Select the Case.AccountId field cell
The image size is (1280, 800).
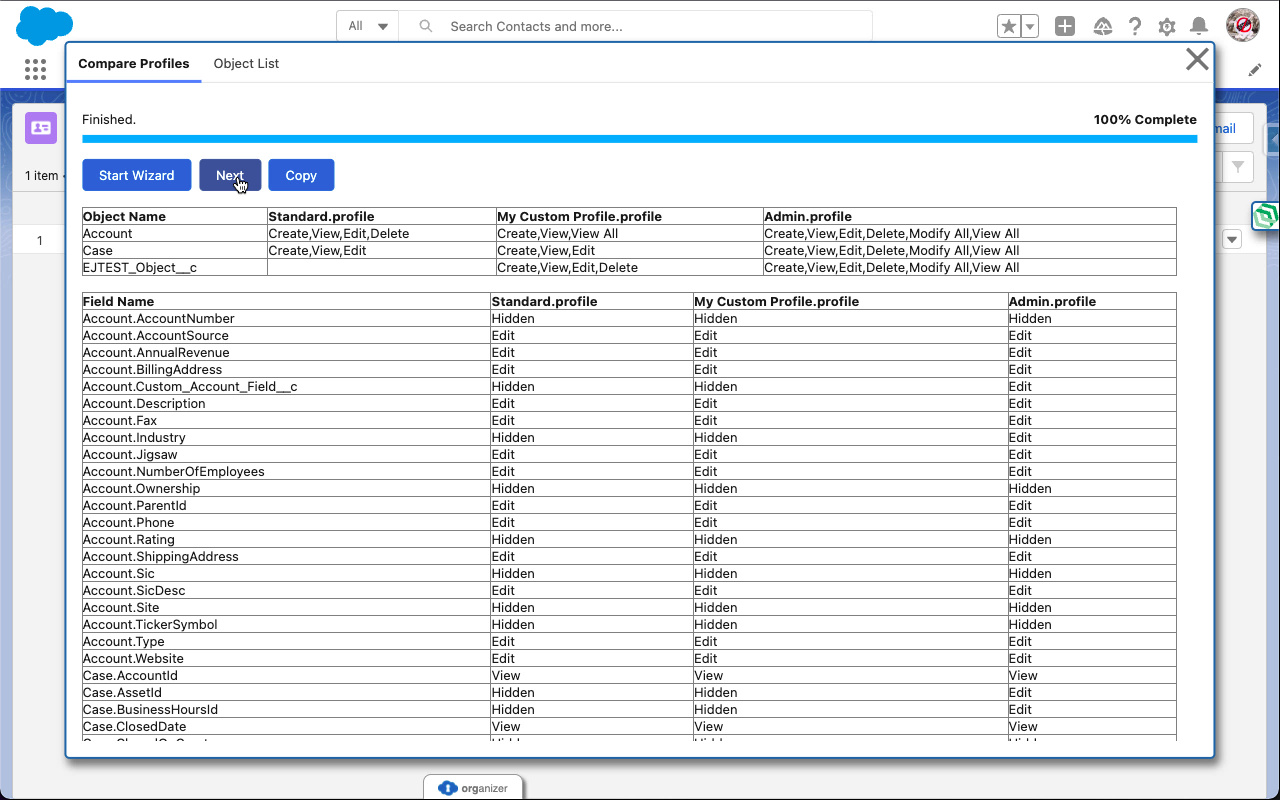point(286,675)
